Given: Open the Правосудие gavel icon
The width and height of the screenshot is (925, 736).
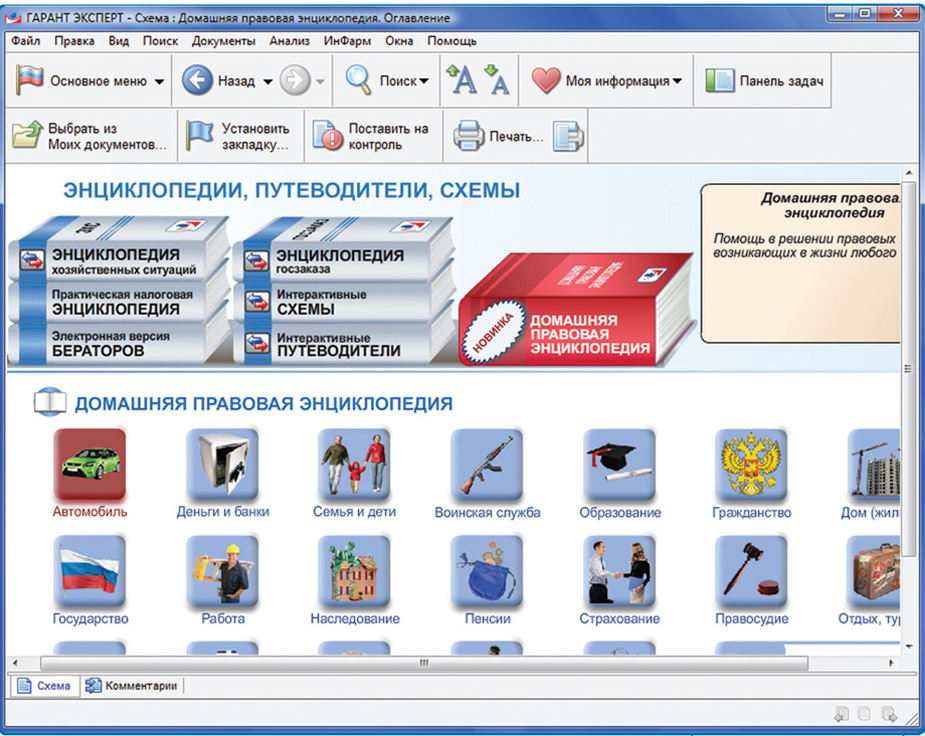Looking at the screenshot, I should tap(750, 571).
